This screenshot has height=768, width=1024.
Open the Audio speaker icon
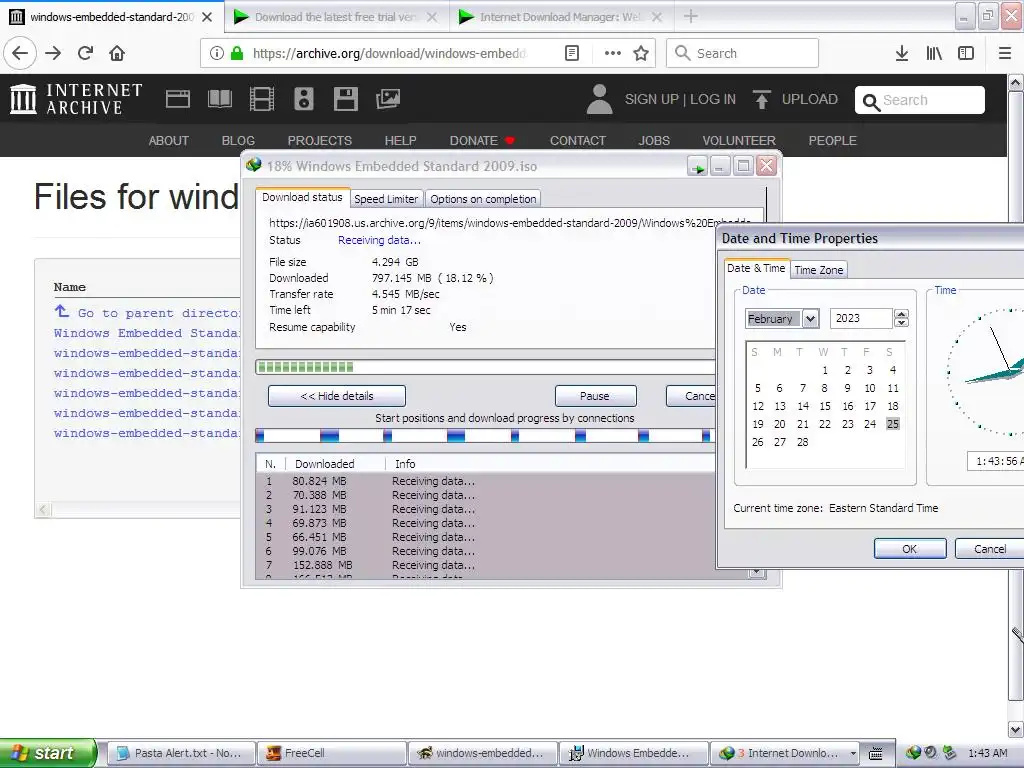304,99
